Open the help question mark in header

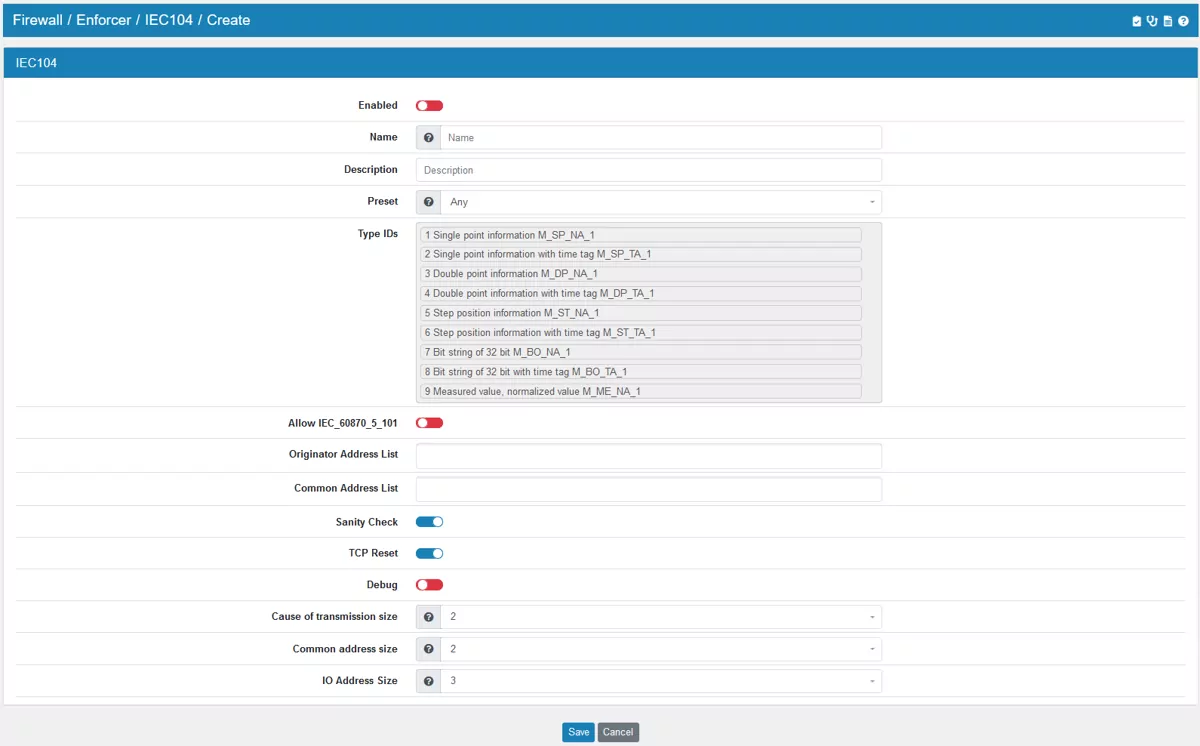click(1183, 21)
